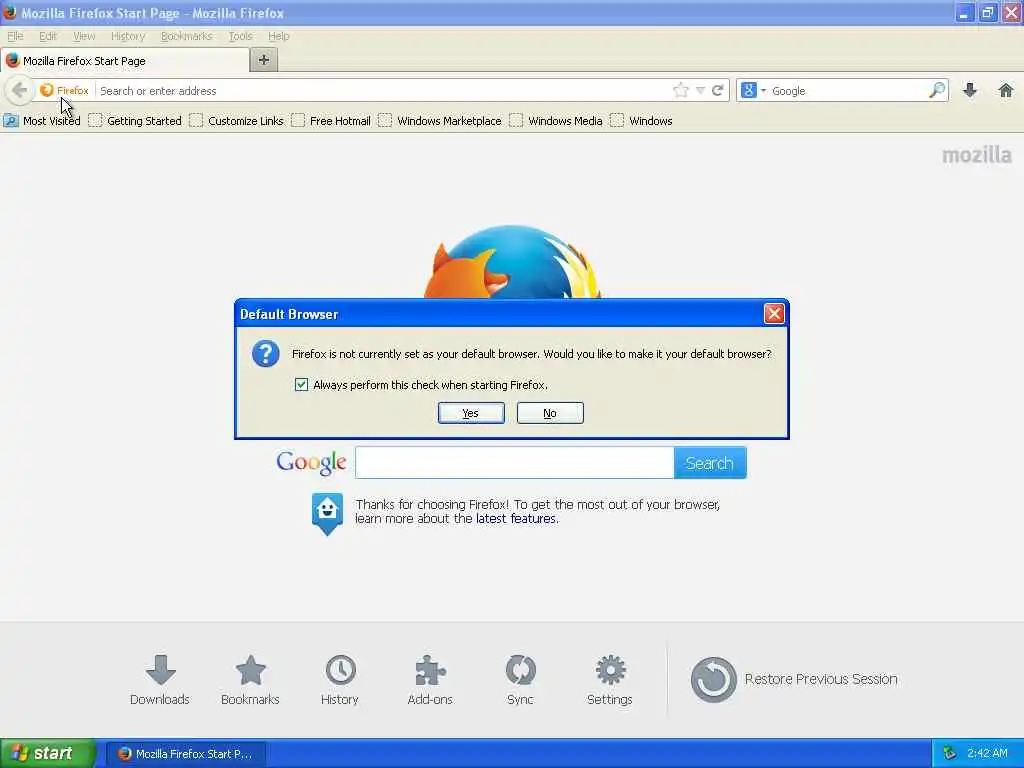The image size is (1024, 768).
Task: Open the Google search engine selector dropdown
Action: pyautogui.click(x=753, y=90)
